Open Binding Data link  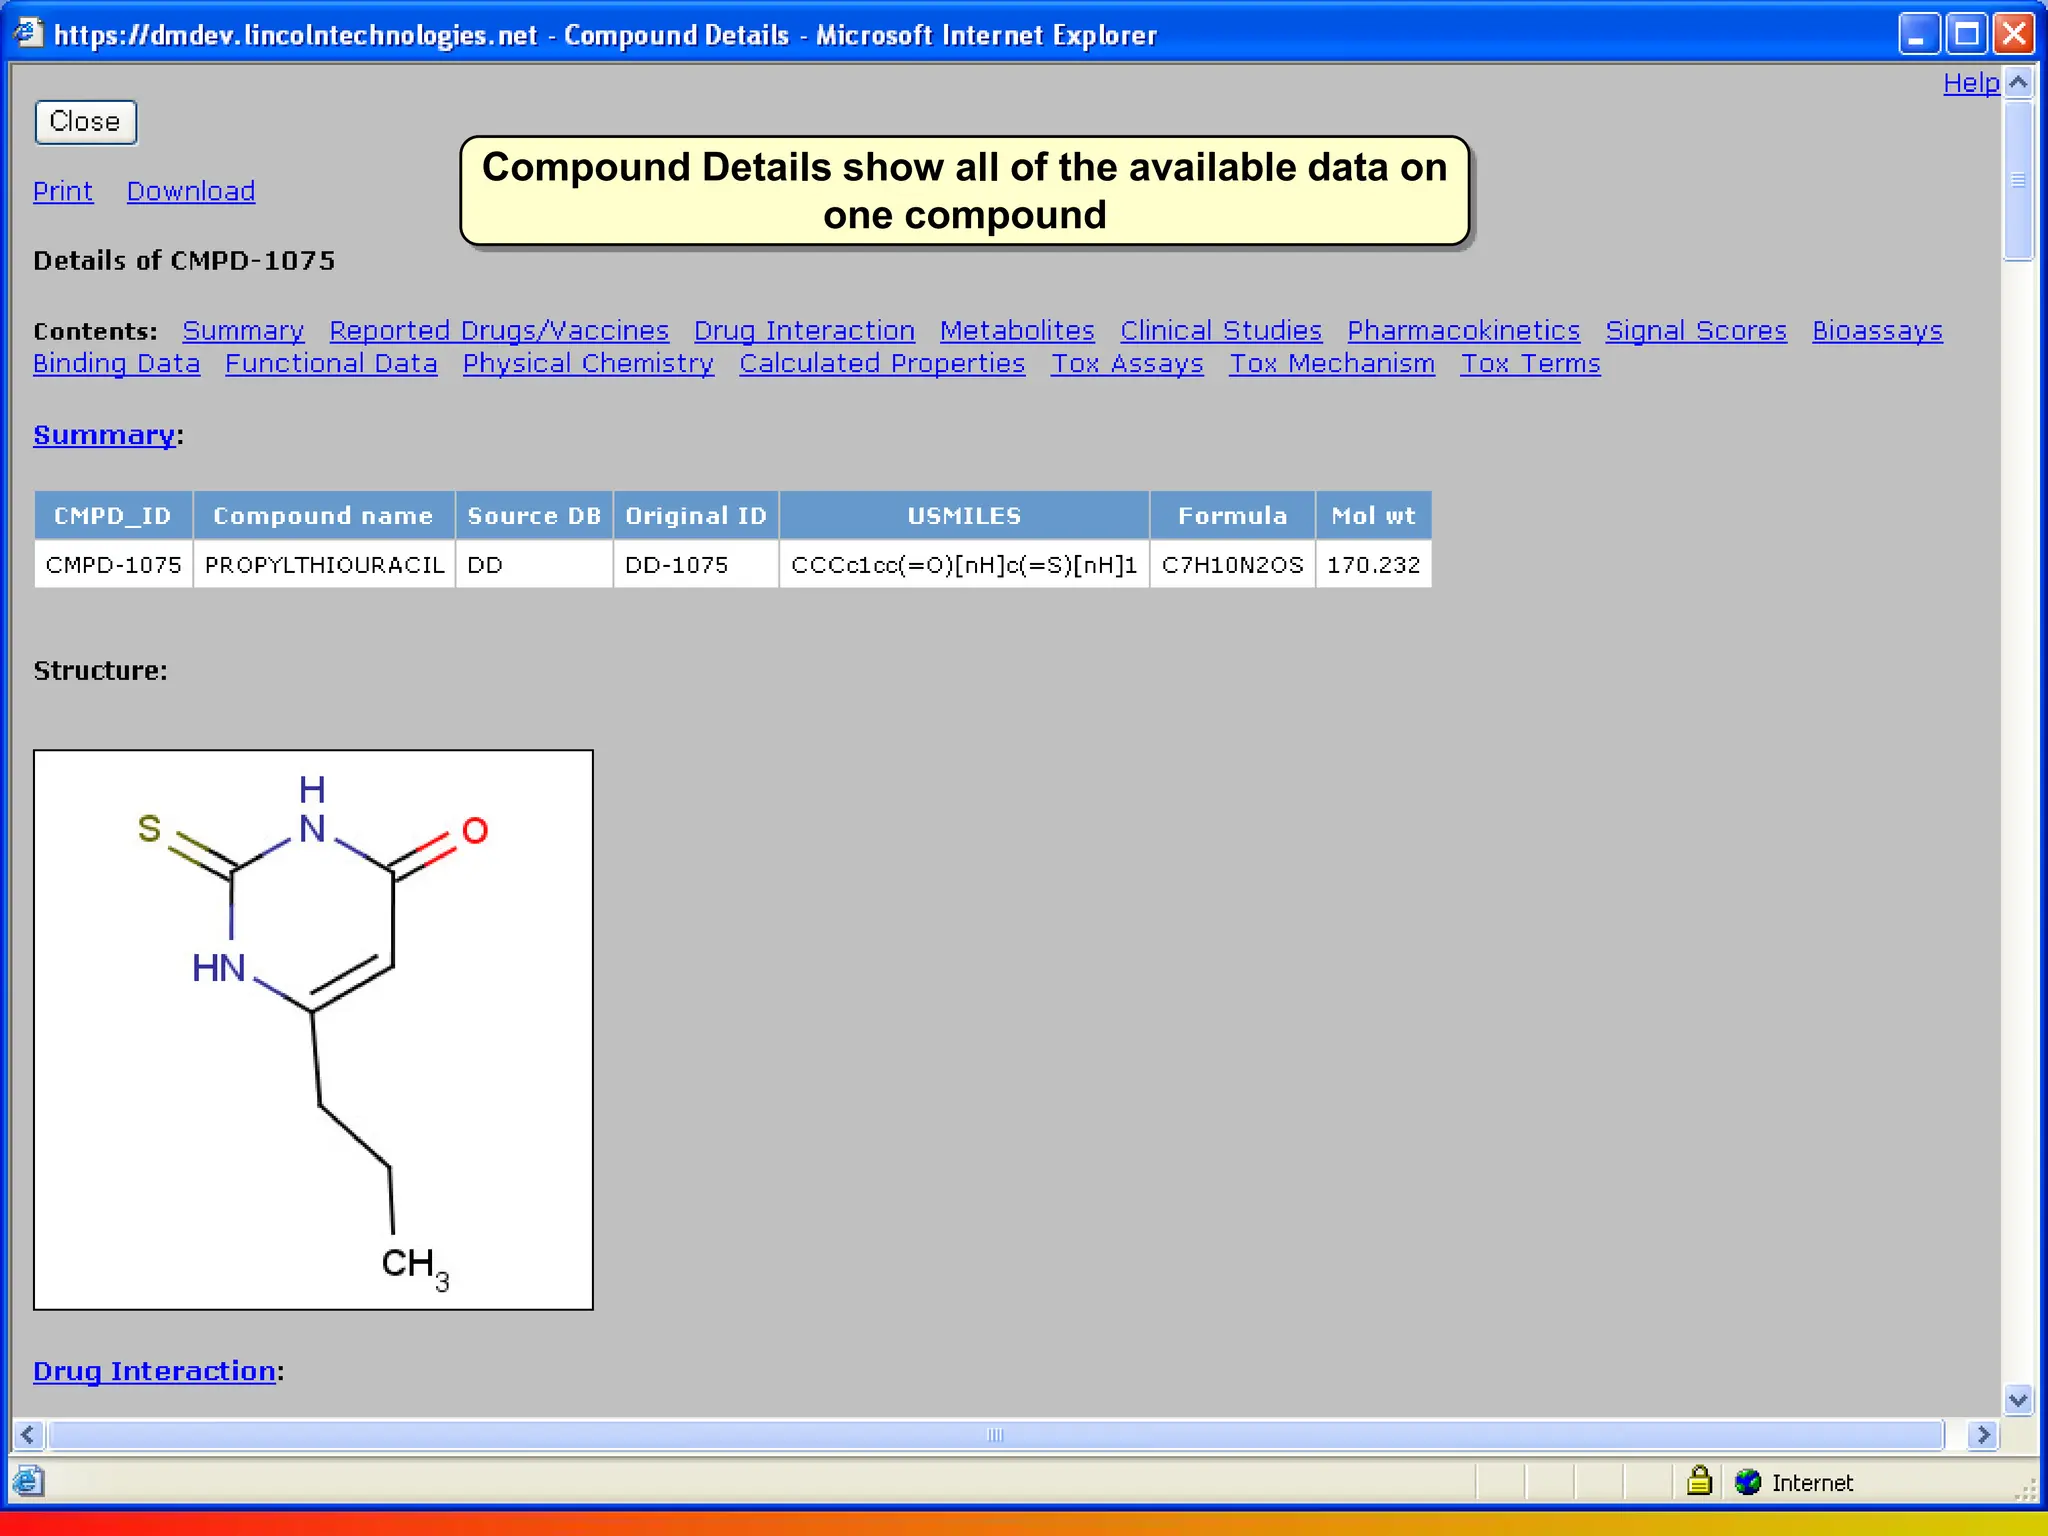[x=116, y=364]
